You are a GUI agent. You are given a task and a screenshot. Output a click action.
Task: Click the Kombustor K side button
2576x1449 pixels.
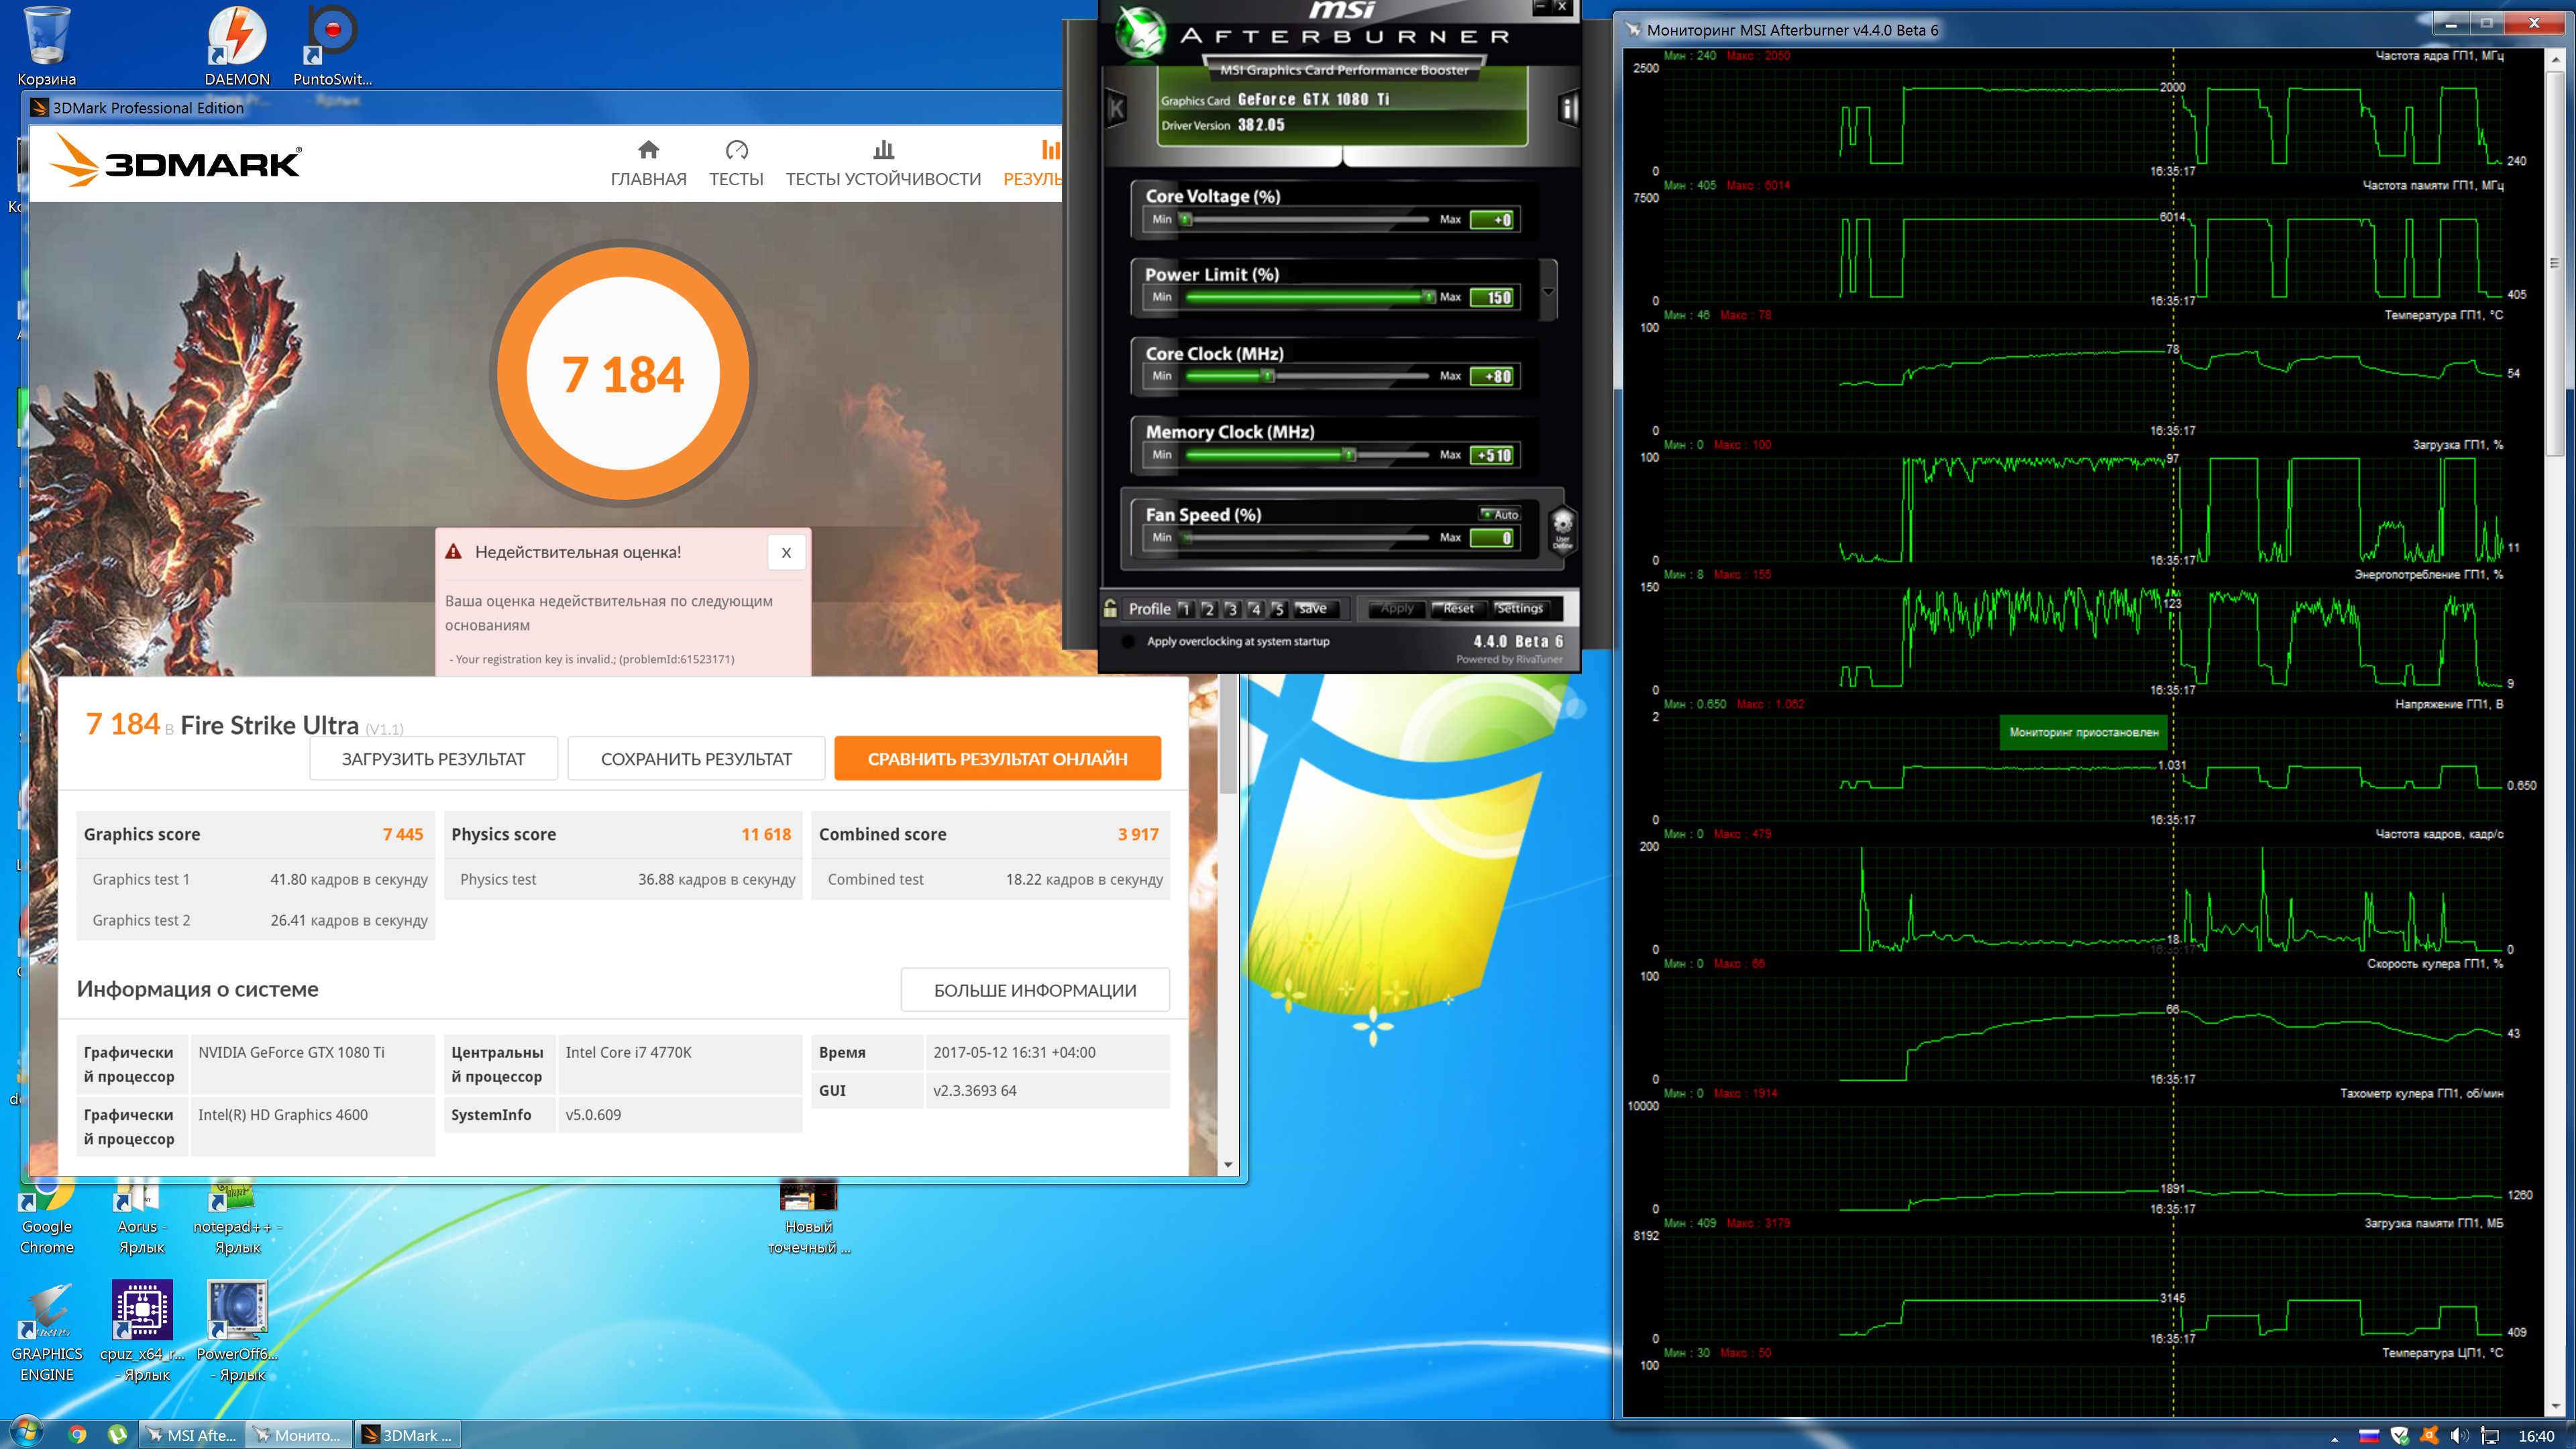[1117, 108]
